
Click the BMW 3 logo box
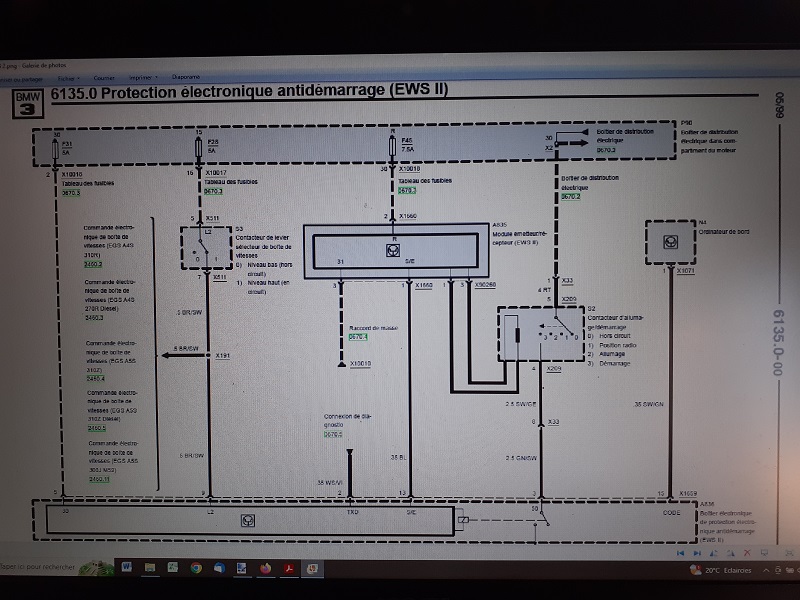pos(28,104)
